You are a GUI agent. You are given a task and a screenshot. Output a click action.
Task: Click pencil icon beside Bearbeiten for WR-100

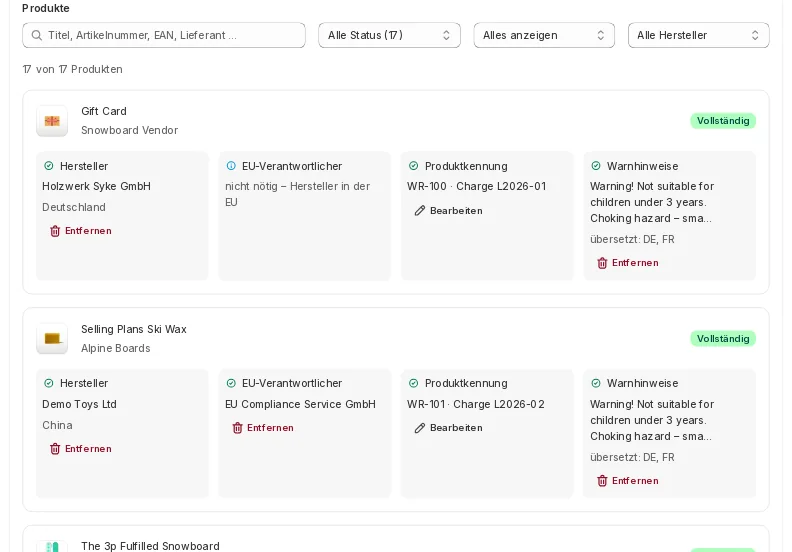coord(420,211)
